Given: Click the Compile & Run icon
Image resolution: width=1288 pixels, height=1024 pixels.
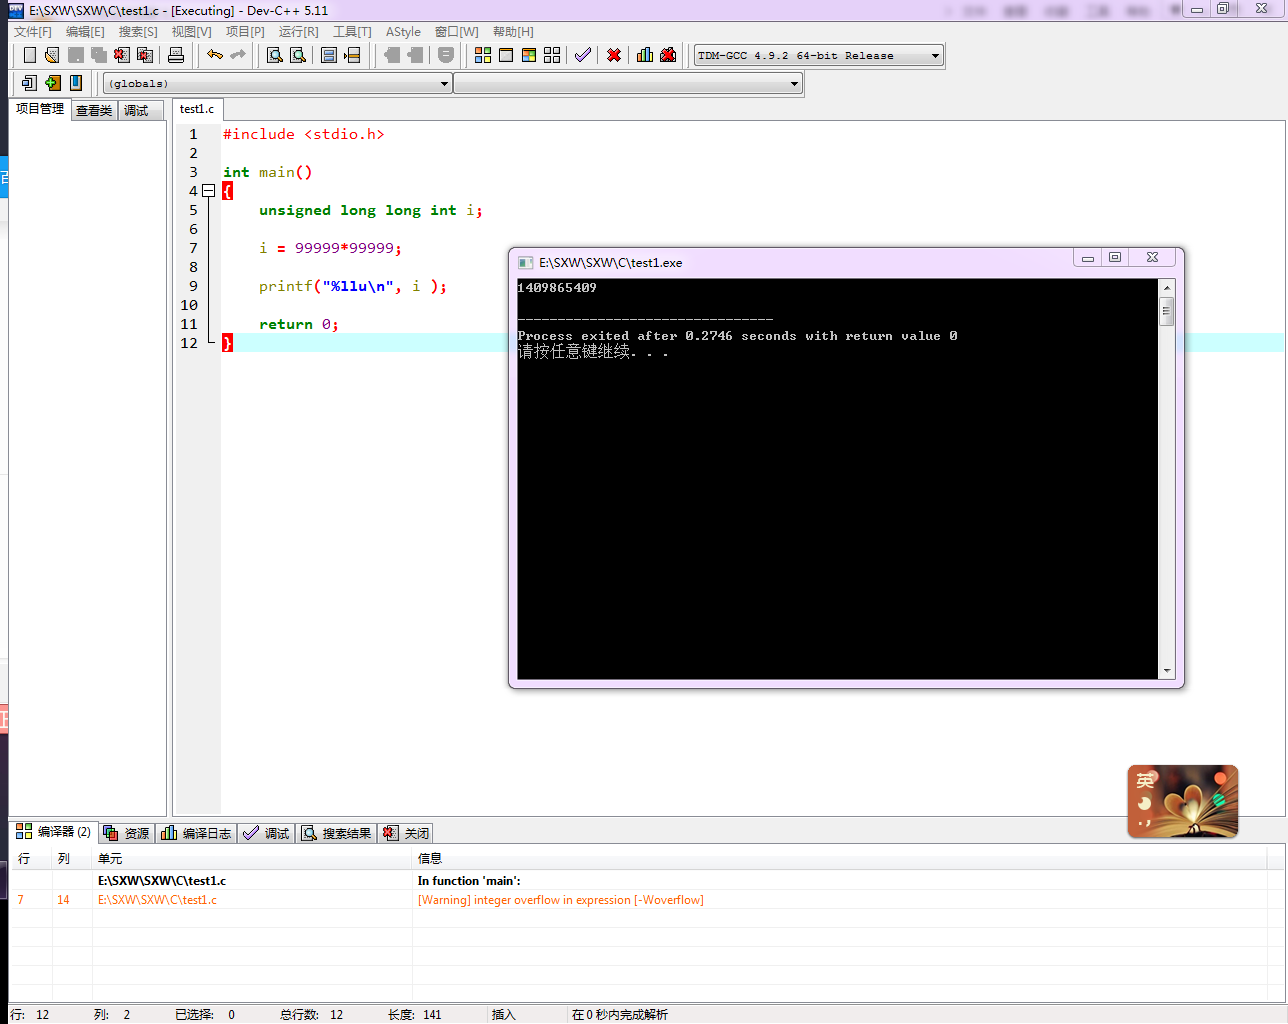Looking at the screenshot, I should coord(529,55).
